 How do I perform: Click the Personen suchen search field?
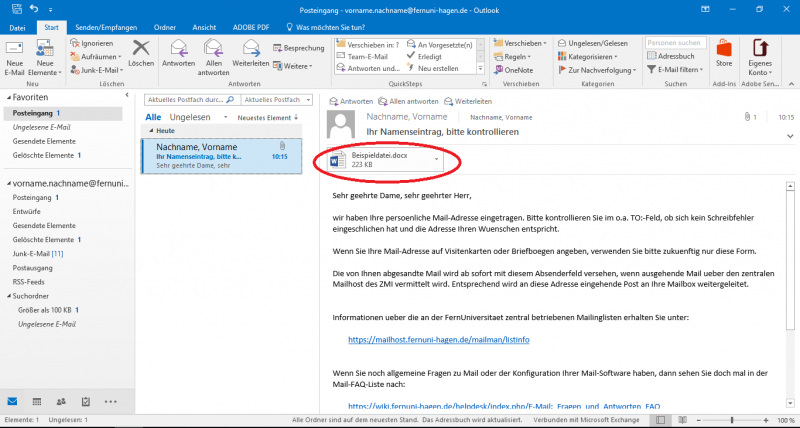point(675,44)
